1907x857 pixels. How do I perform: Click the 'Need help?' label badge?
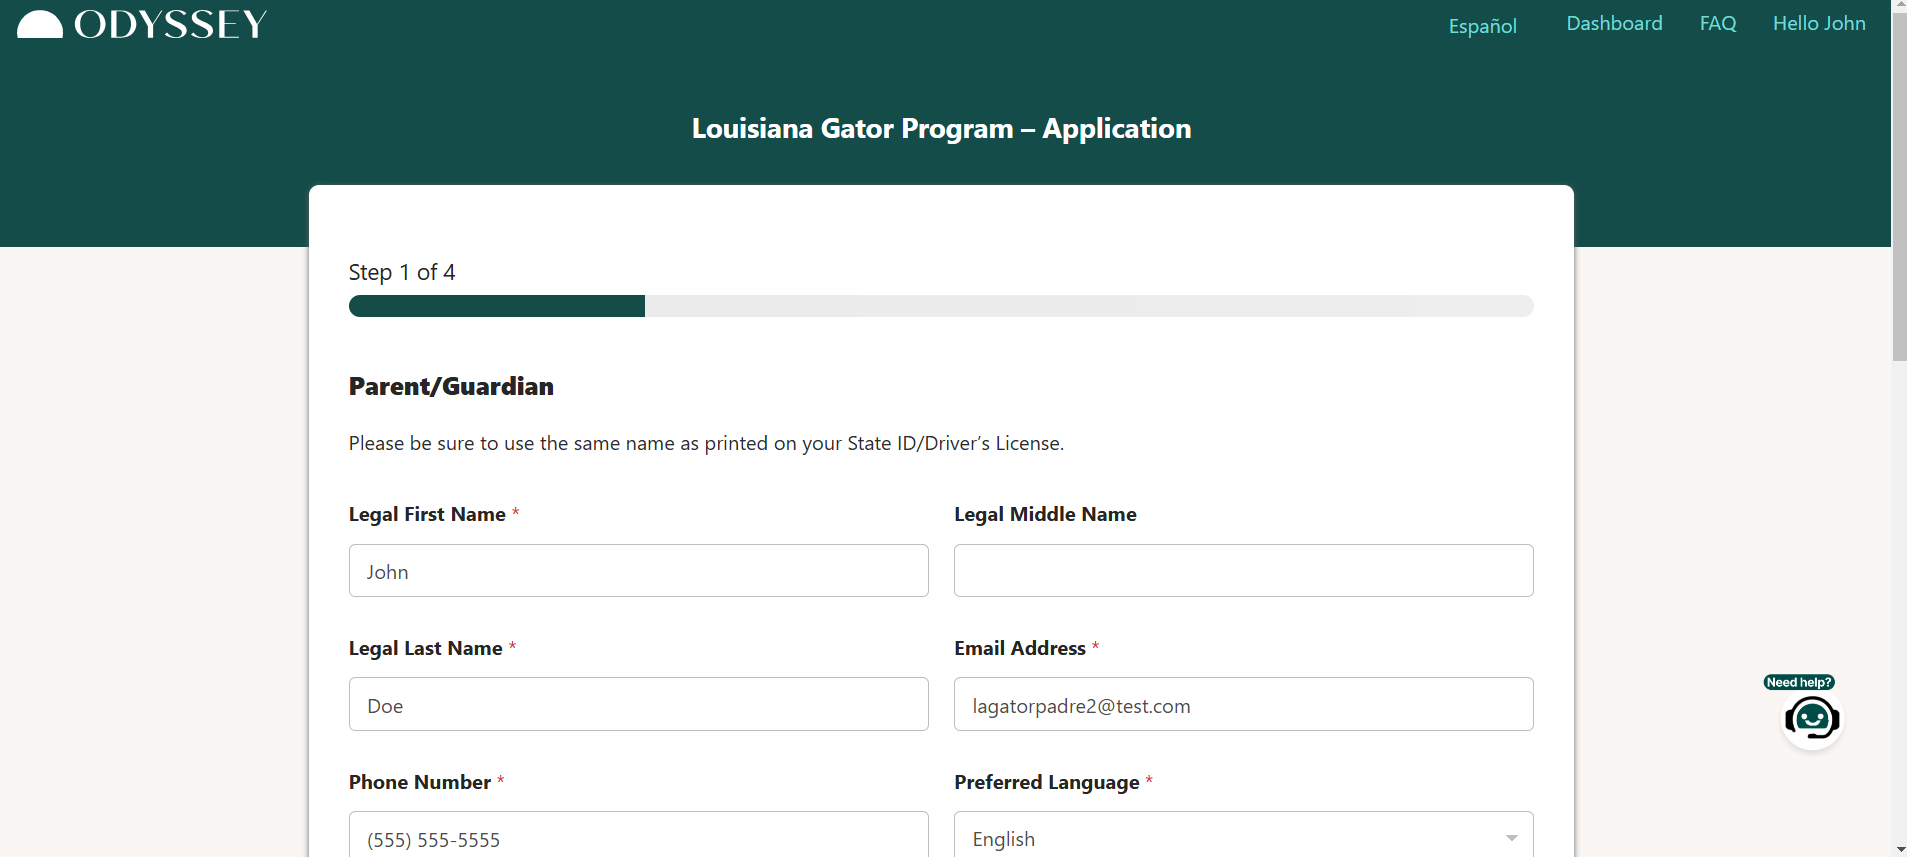tap(1798, 682)
